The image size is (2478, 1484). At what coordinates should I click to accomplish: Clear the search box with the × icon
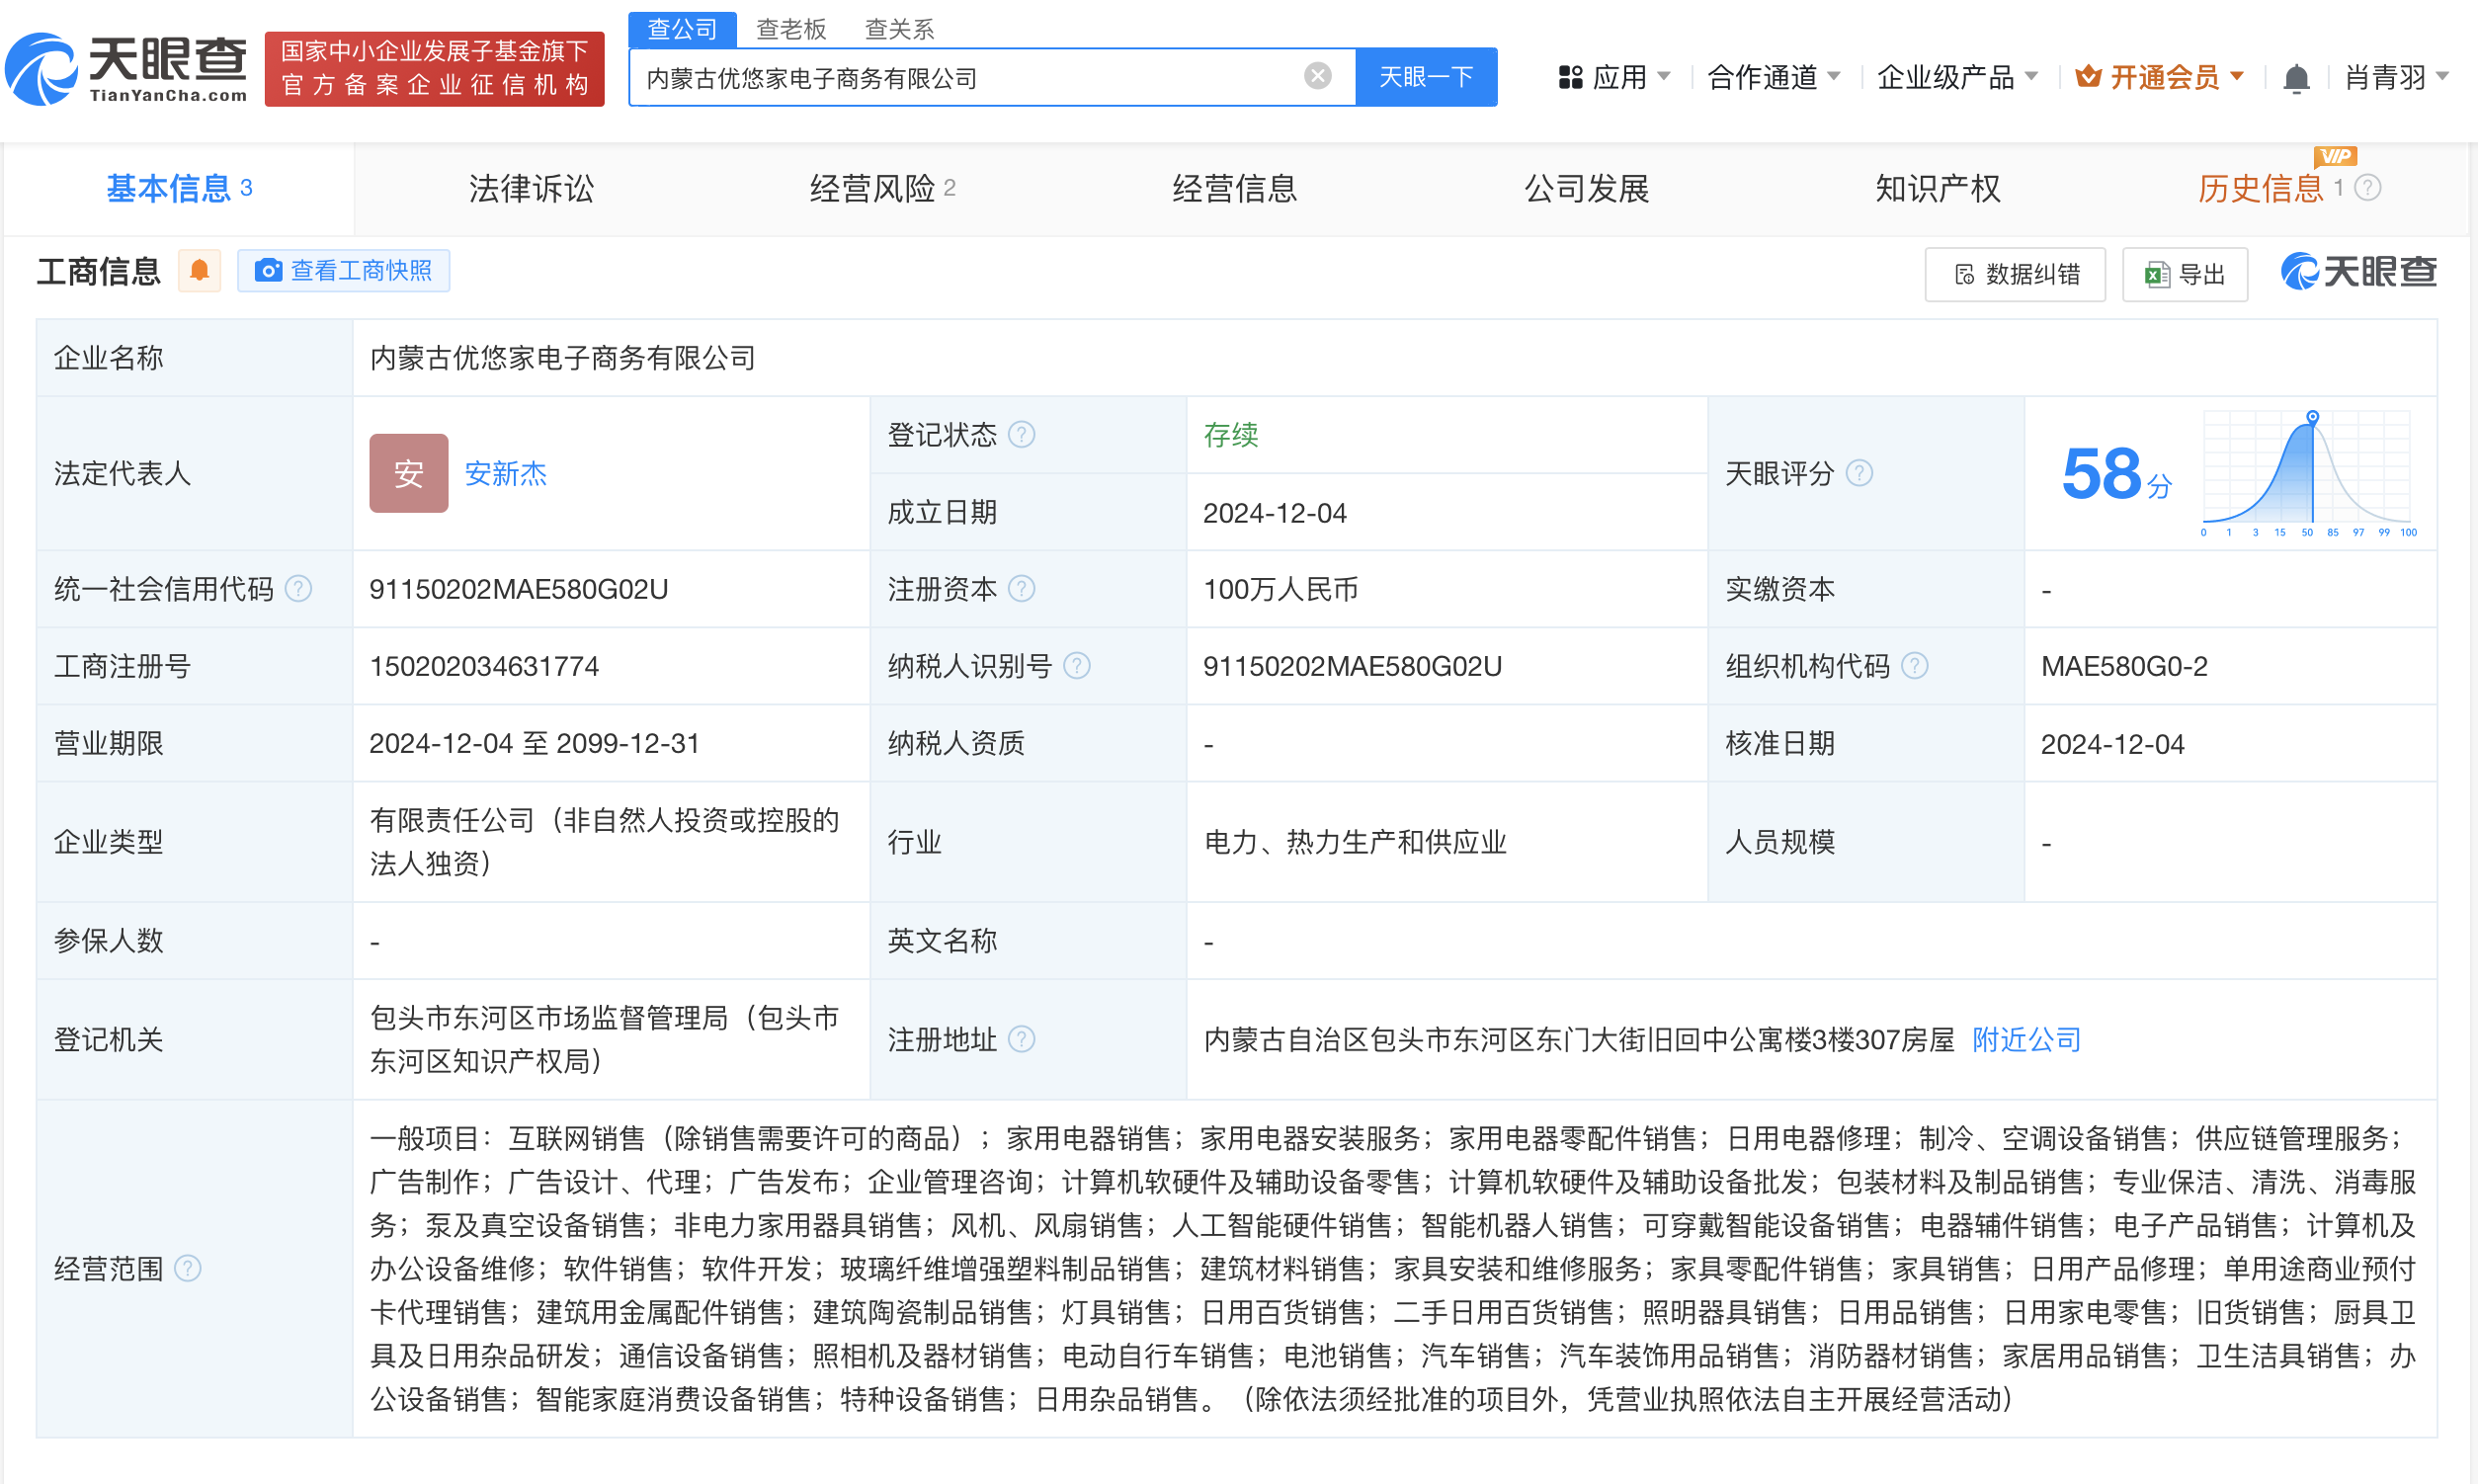pos(1316,75)
